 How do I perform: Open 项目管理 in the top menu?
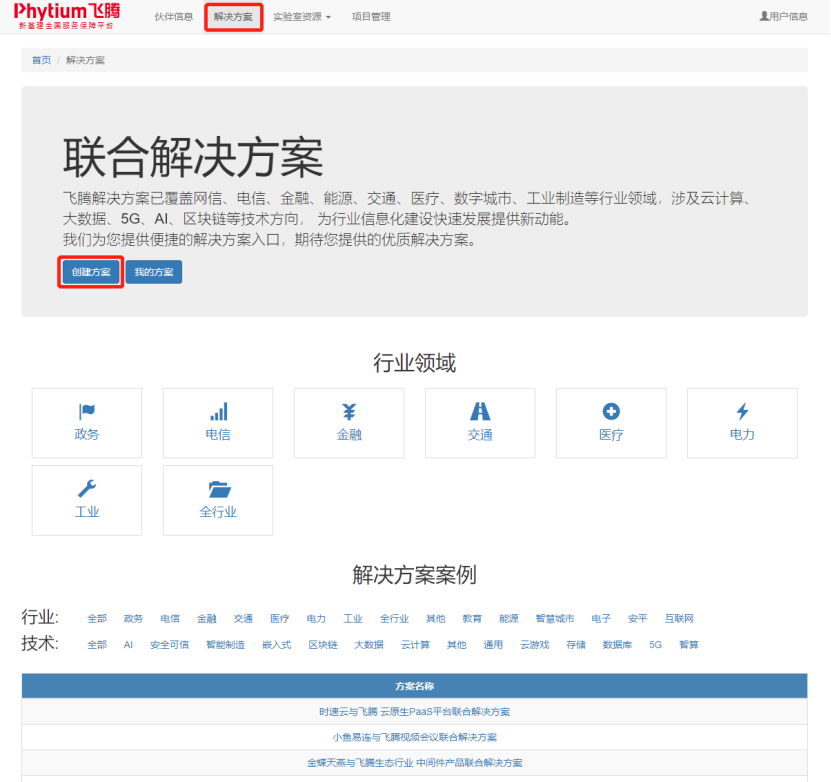point(371,17)
